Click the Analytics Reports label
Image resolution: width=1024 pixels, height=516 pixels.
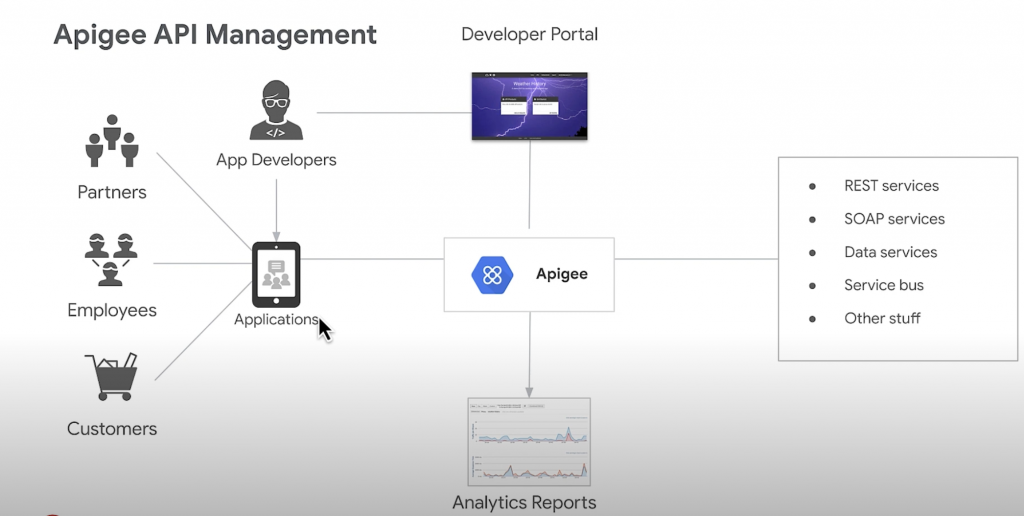click(x=524, y=502)
